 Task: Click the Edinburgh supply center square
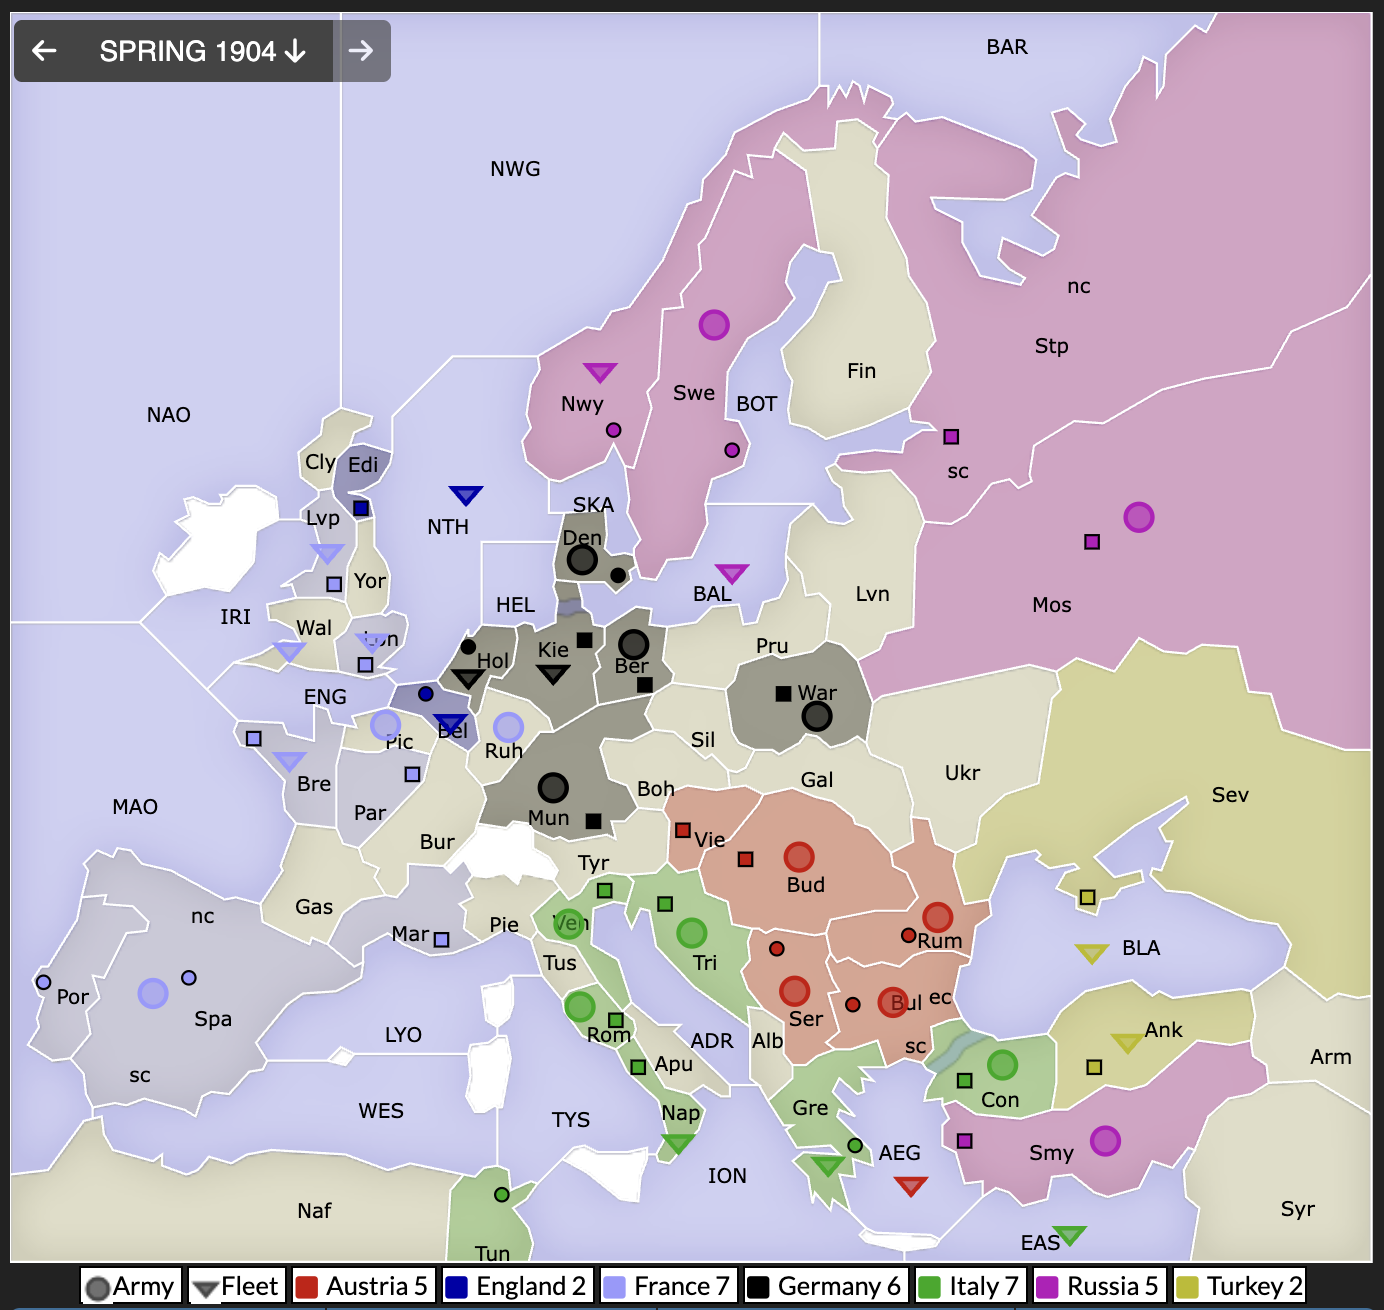pos(361,508)
